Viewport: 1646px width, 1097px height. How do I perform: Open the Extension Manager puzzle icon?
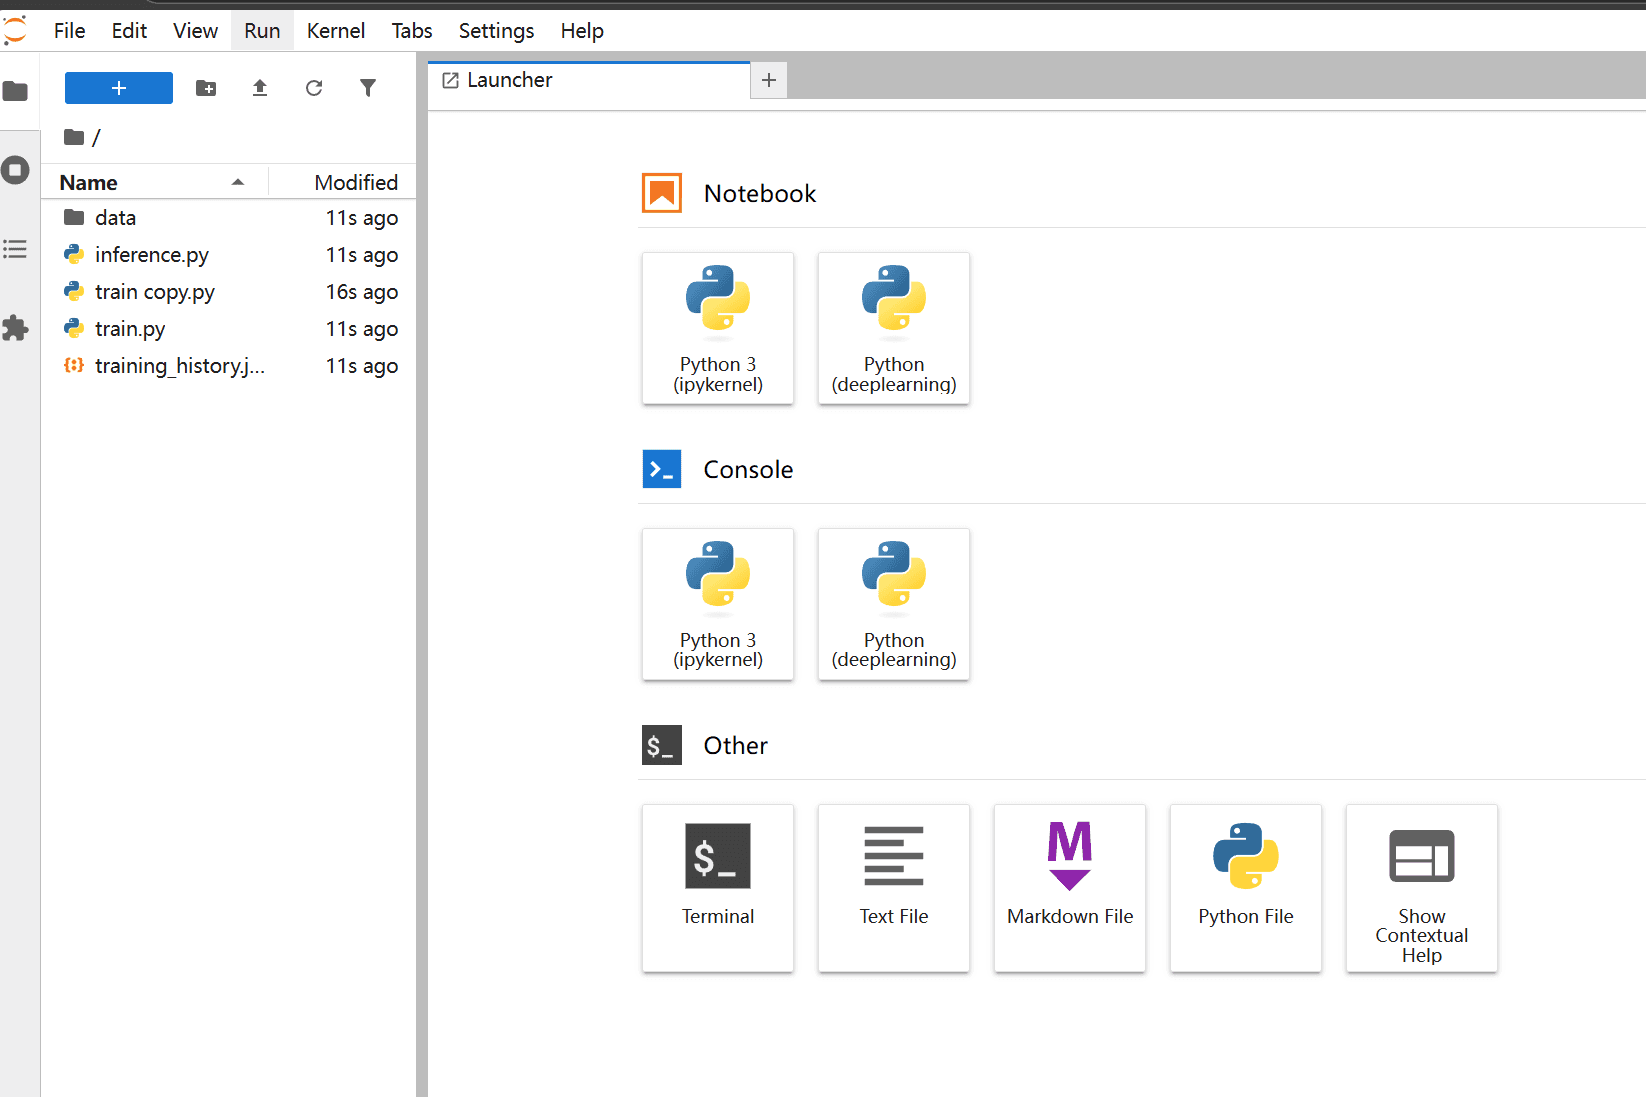point(15,328)
